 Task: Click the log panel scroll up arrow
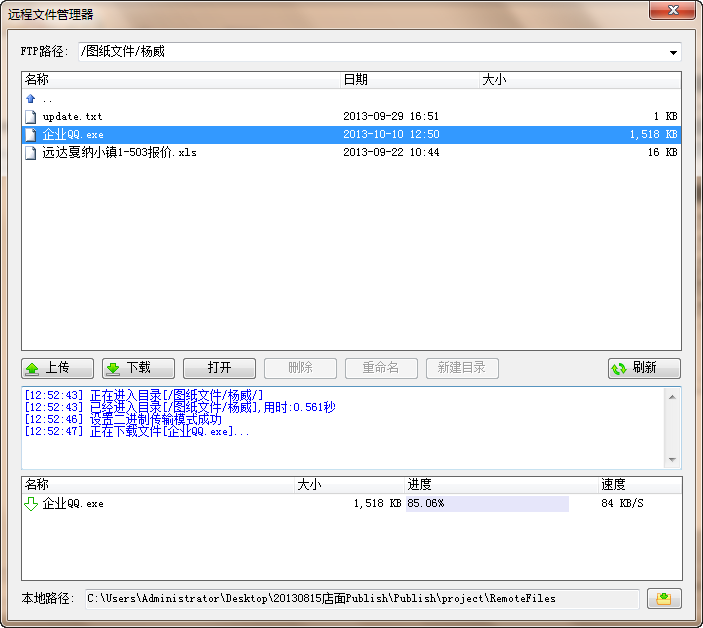point(672,397)
